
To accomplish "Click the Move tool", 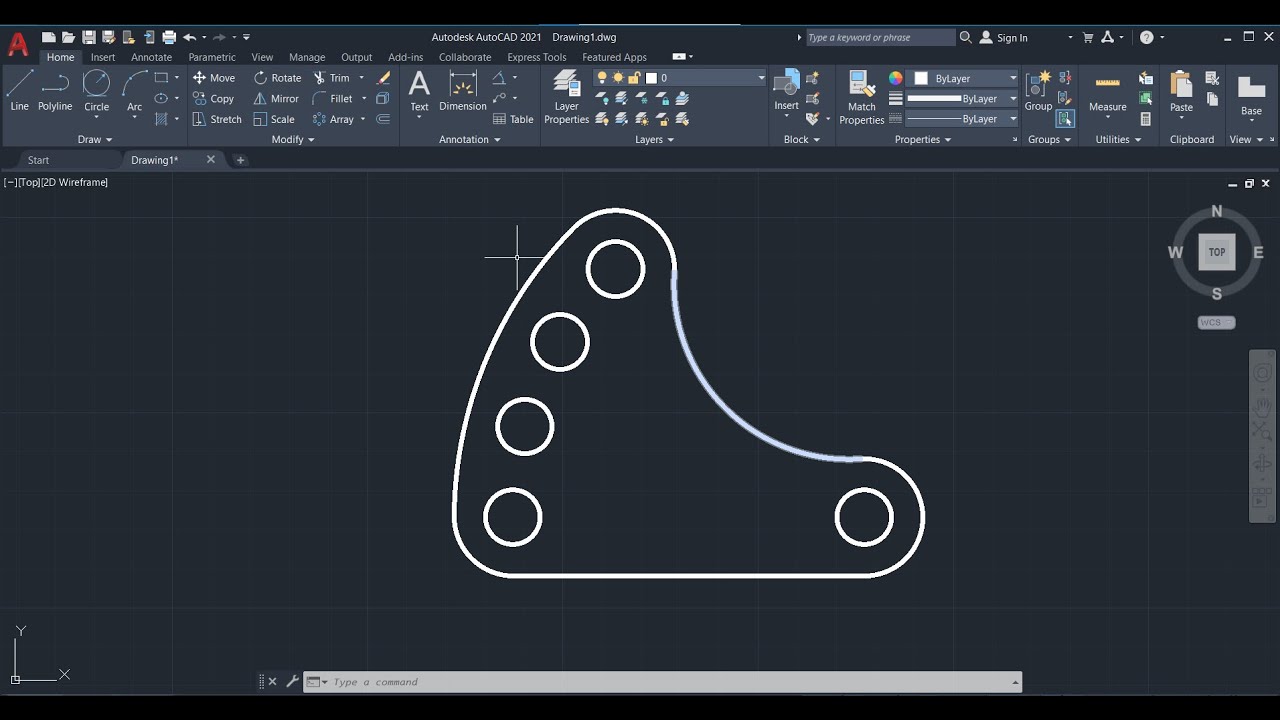I will [213, 78].
